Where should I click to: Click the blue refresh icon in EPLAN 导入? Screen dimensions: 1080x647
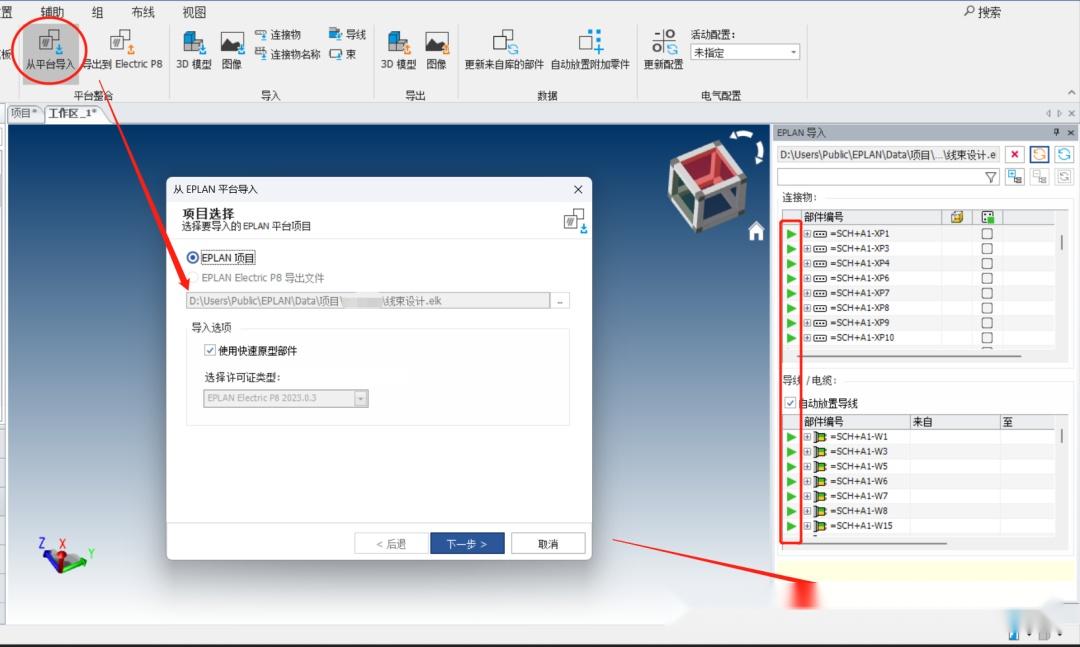pyautogui.click(x=1064, y=154)
